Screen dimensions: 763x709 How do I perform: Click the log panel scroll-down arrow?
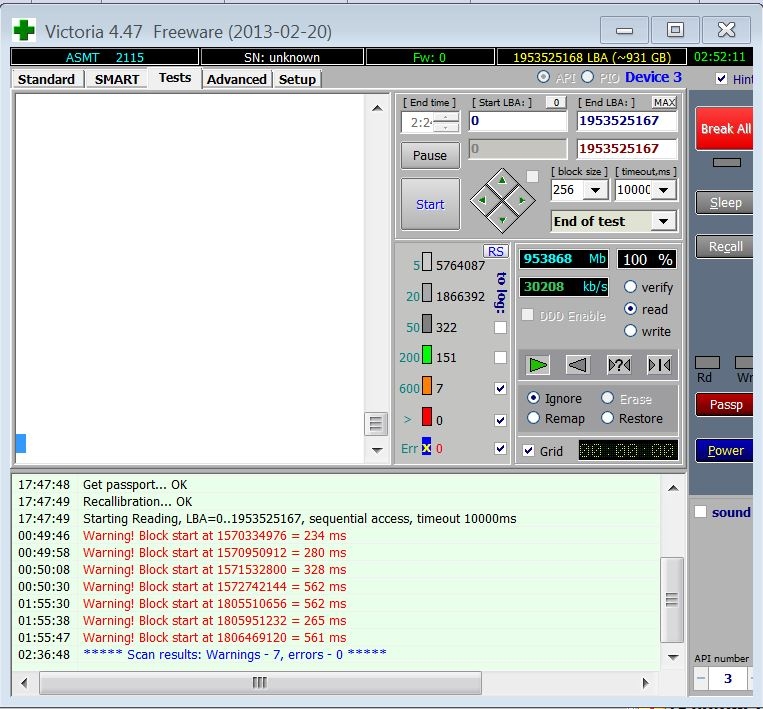click(673, 657)
